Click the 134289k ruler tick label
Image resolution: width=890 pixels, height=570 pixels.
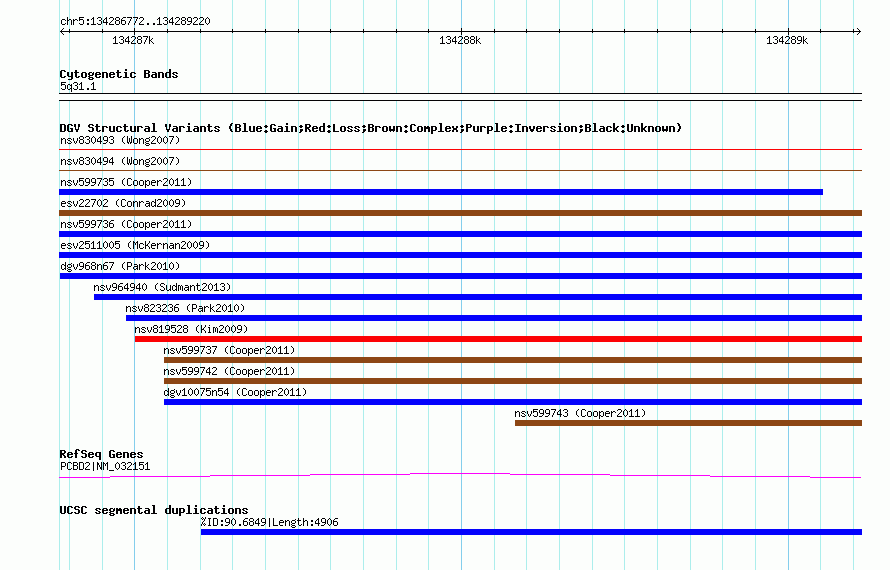[787, 40]
